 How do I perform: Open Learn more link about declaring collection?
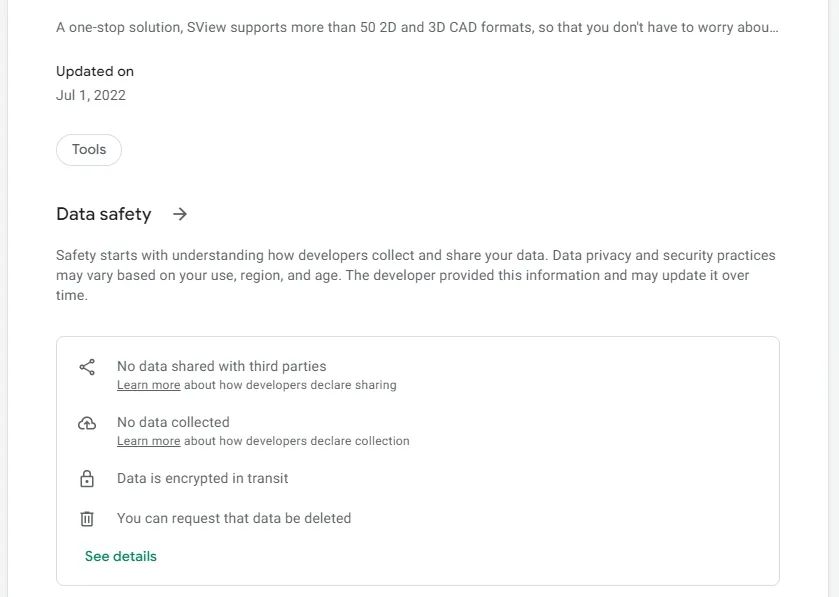(148, 441)
